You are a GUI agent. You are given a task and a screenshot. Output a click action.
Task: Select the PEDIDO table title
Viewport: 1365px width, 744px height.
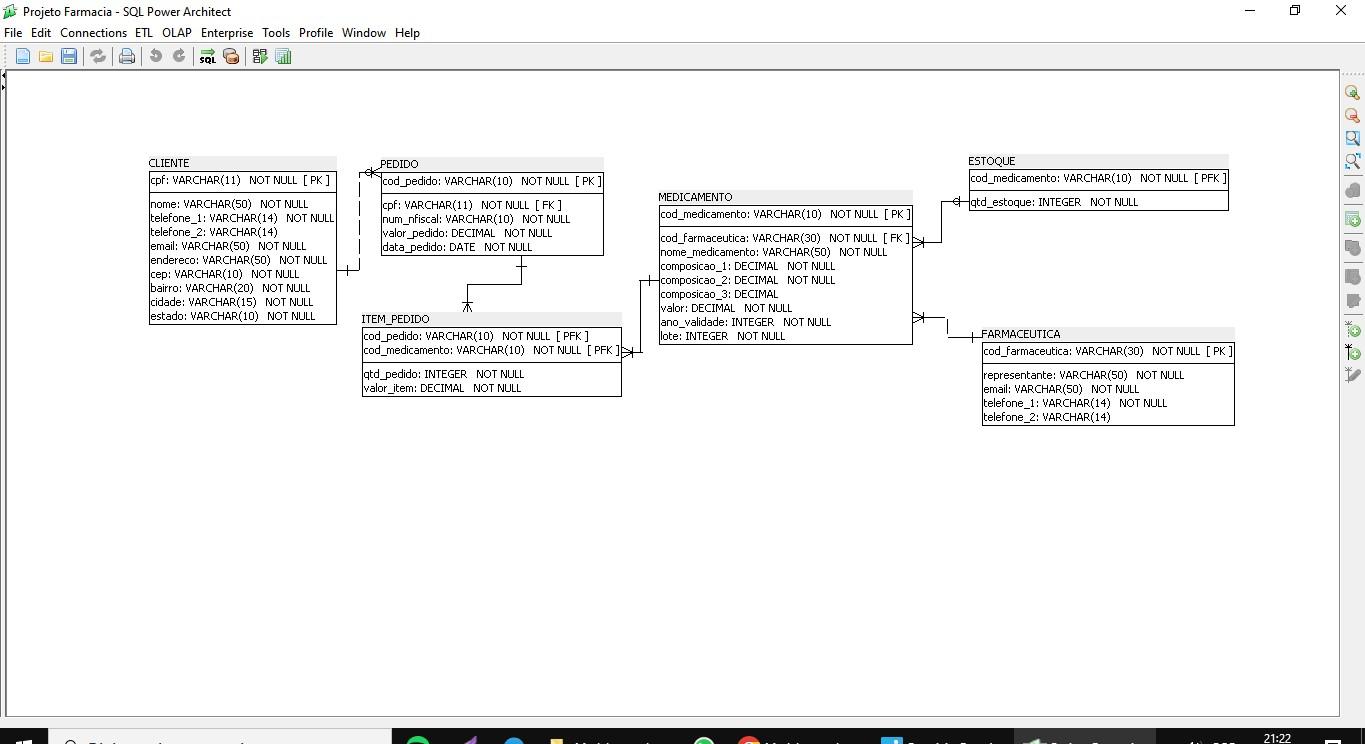pyautogui.click(x=399, y=164)
